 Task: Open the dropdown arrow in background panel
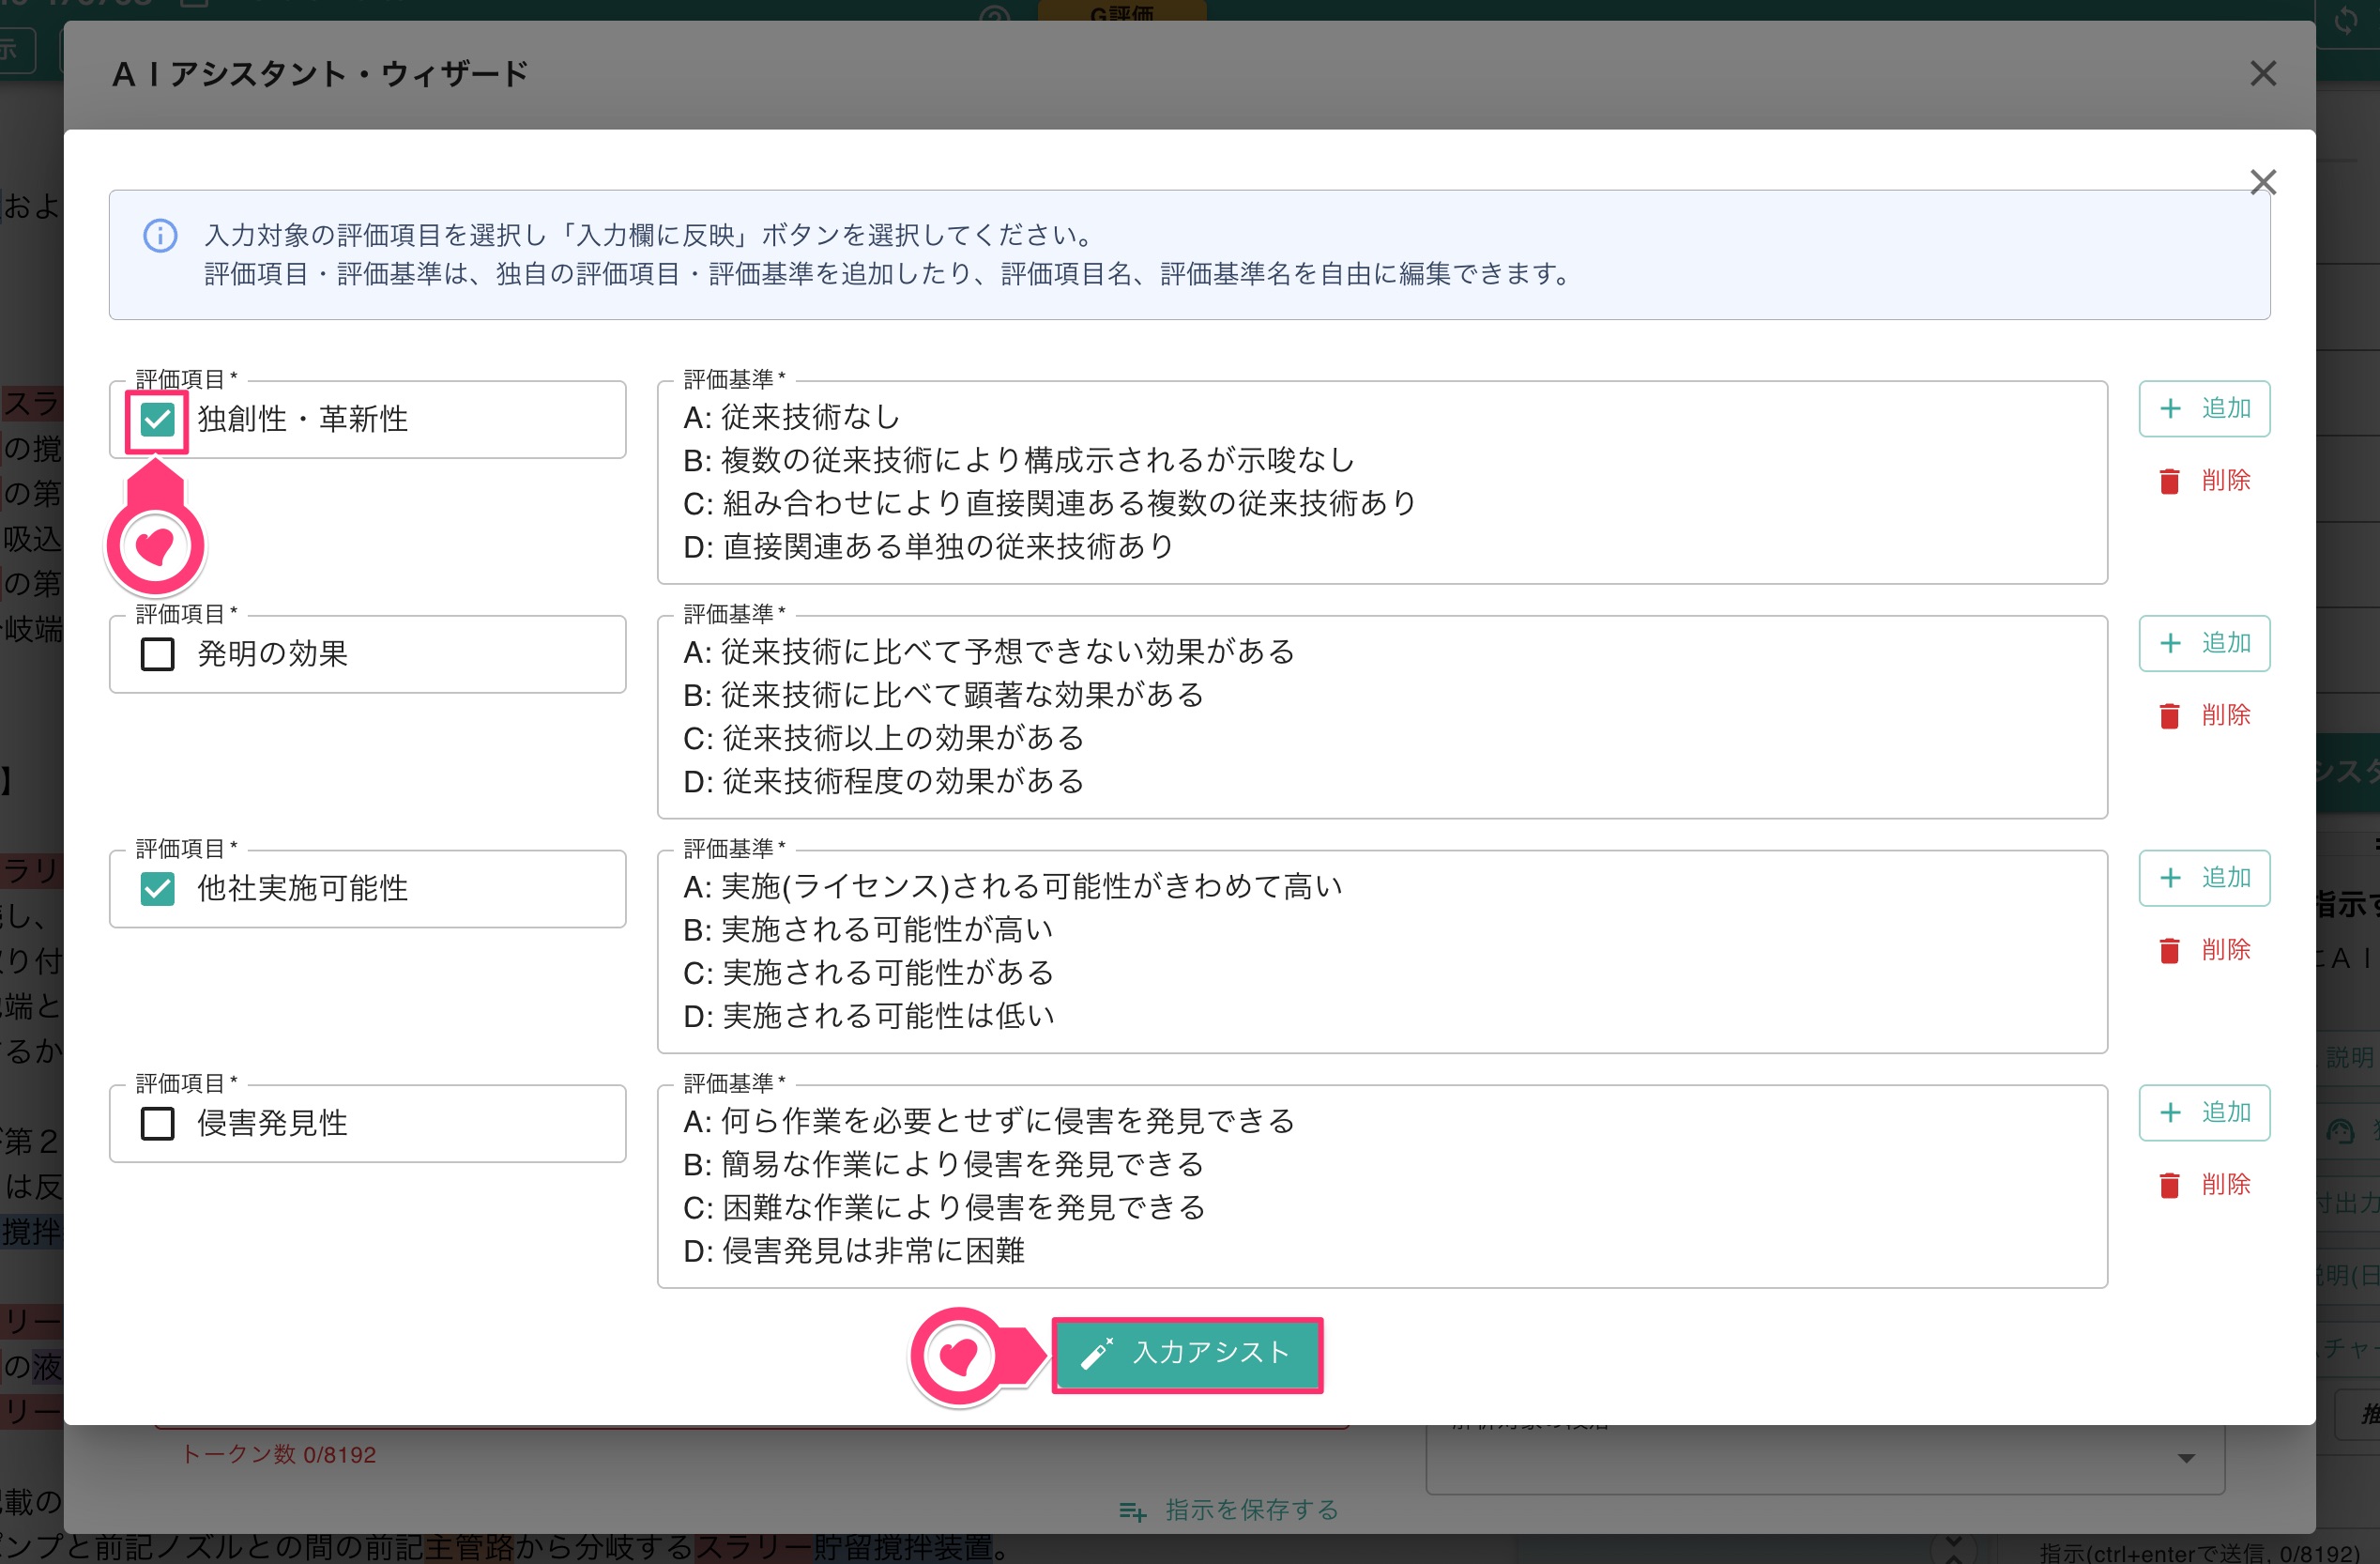(2186, 1459)
